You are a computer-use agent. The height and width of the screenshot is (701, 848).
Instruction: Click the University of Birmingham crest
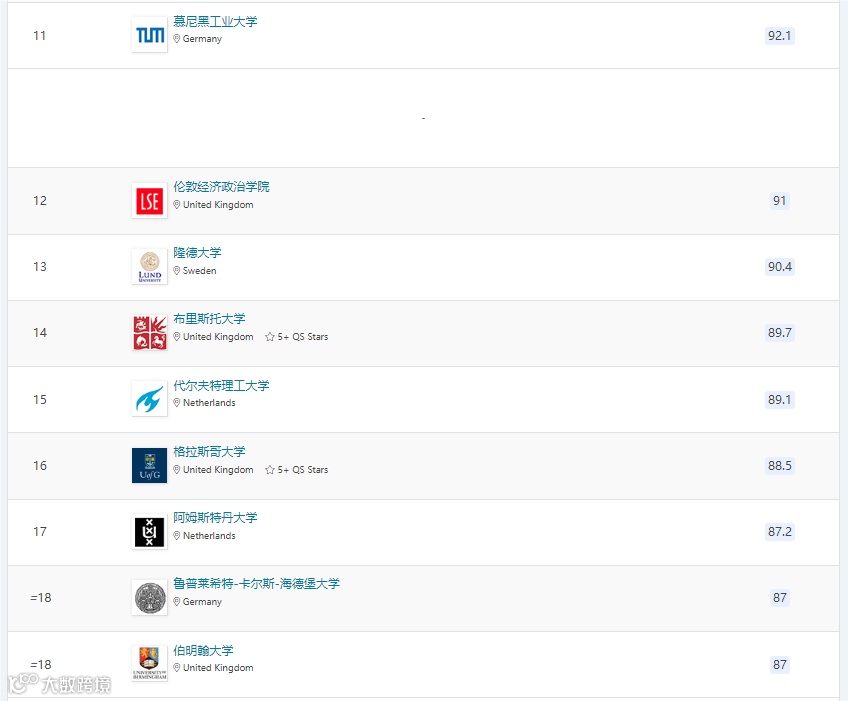point(149,663)
